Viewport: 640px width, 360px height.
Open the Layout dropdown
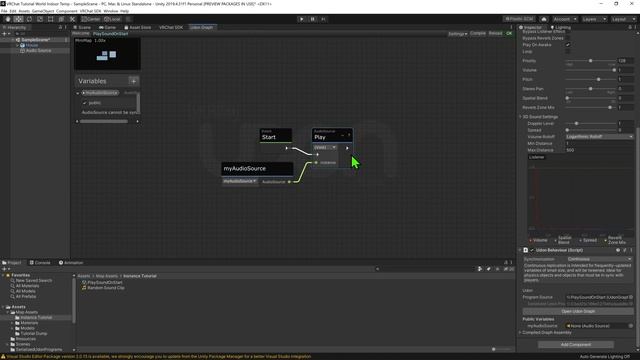(x=623, y=19)
